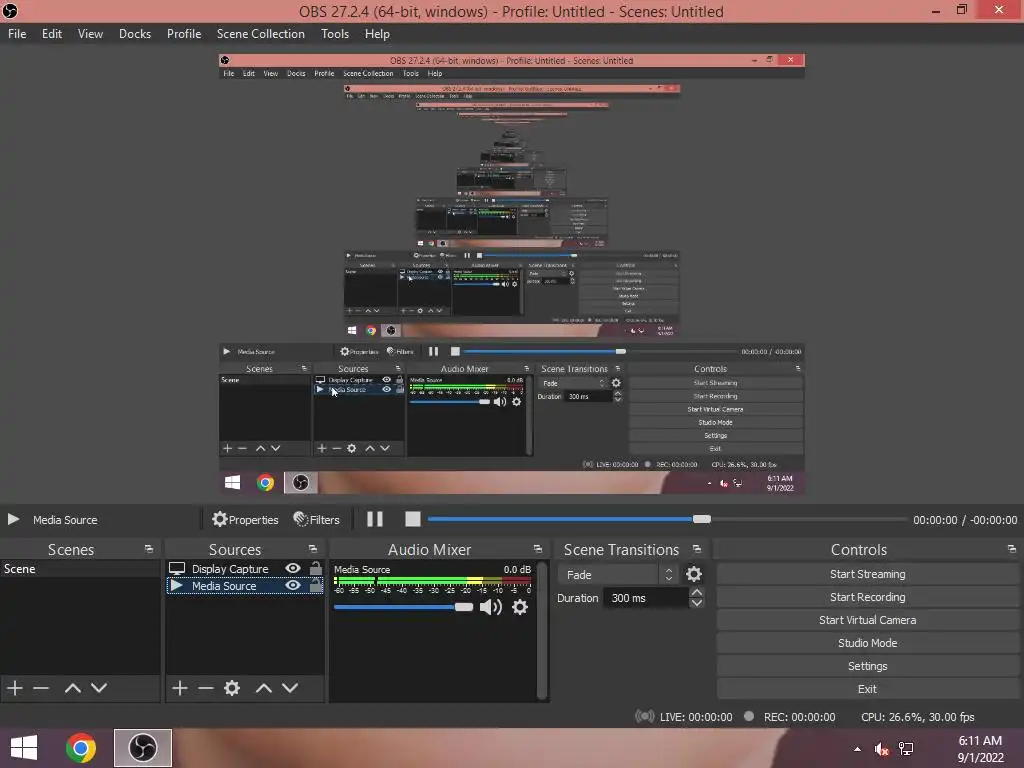
Task: Click the Duration 300 ms field
Action: click(x=645, y=598)
